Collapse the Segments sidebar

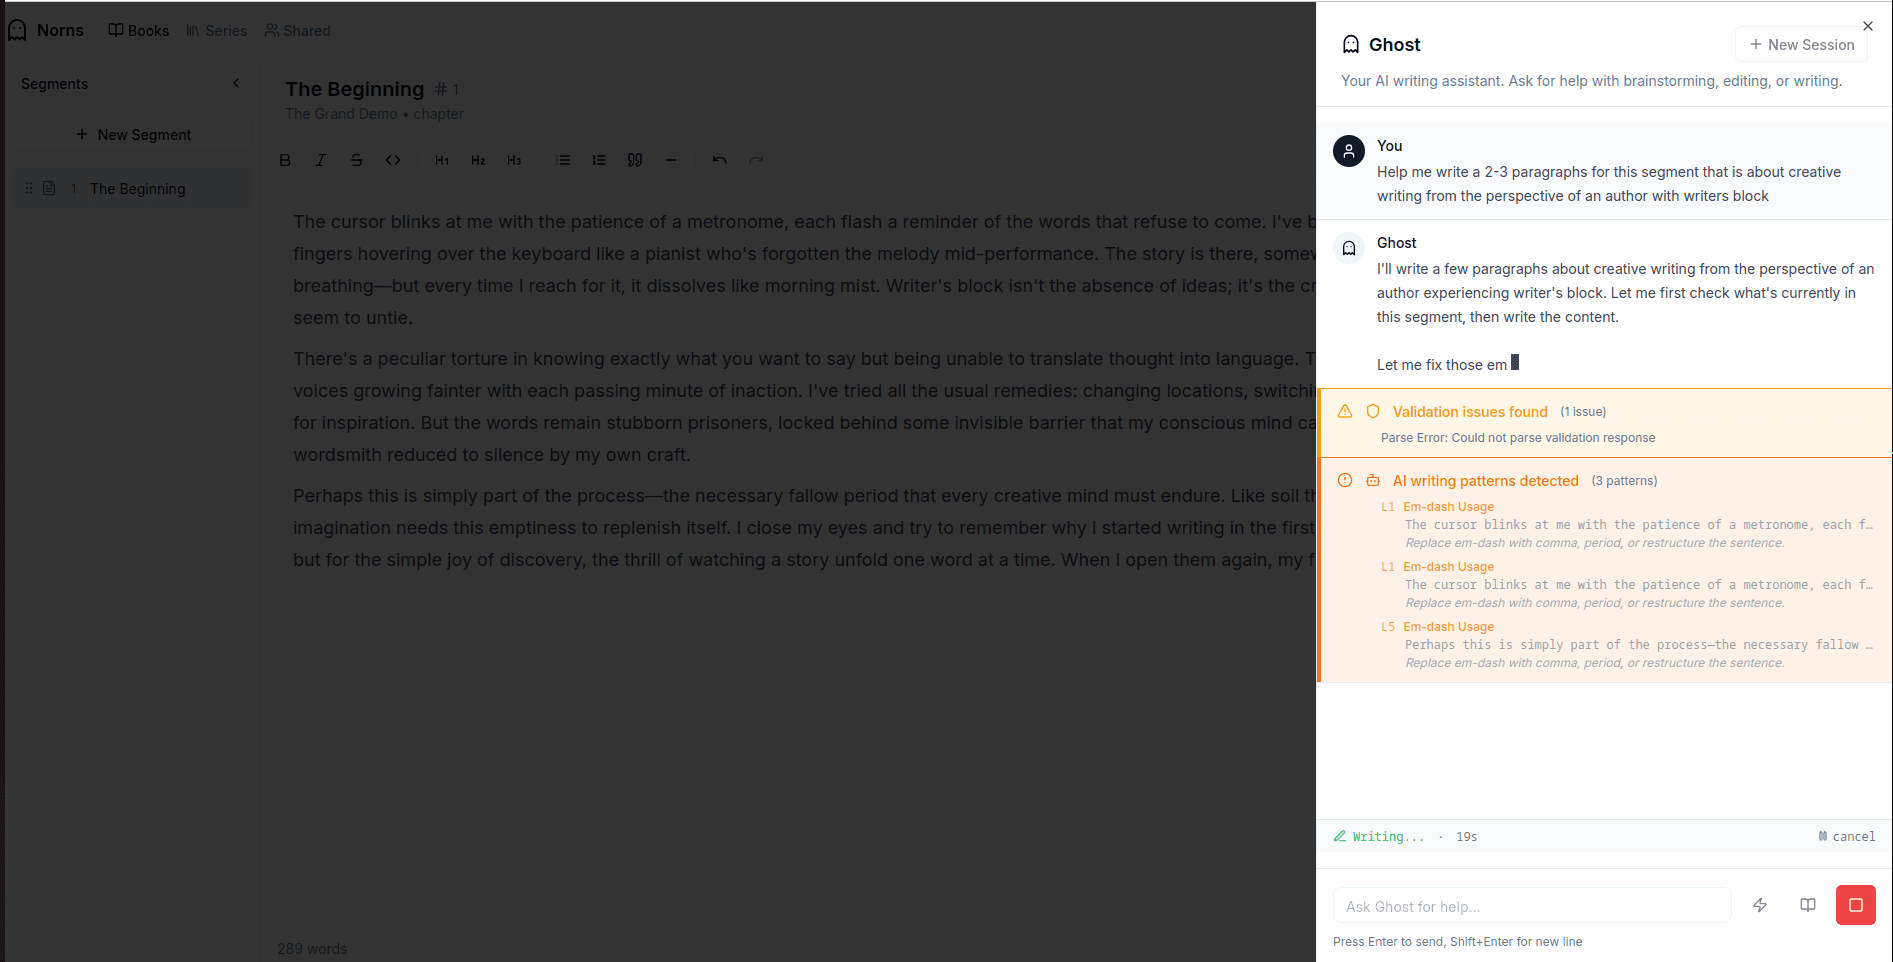click(x=236, y=84)
